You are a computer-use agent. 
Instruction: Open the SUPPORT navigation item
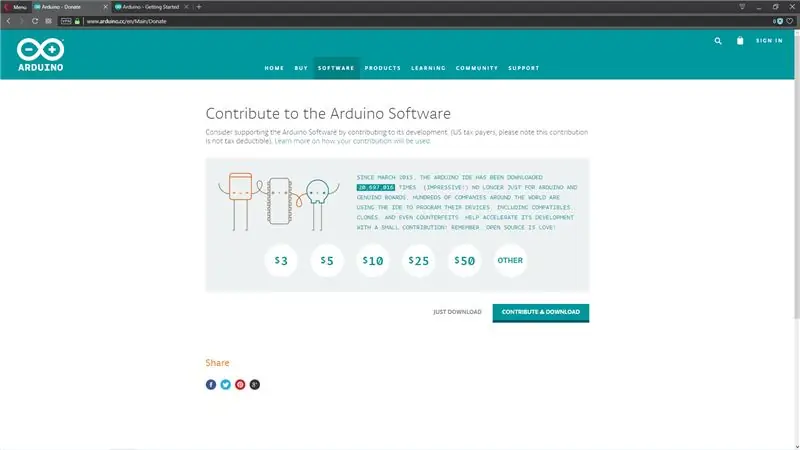pos(523,68)
